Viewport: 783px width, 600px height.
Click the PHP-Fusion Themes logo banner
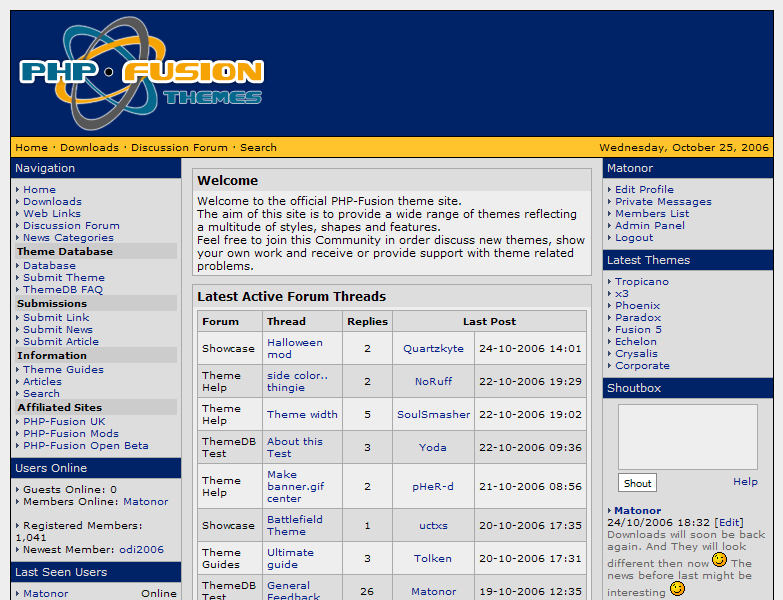(x=141, y=73)
